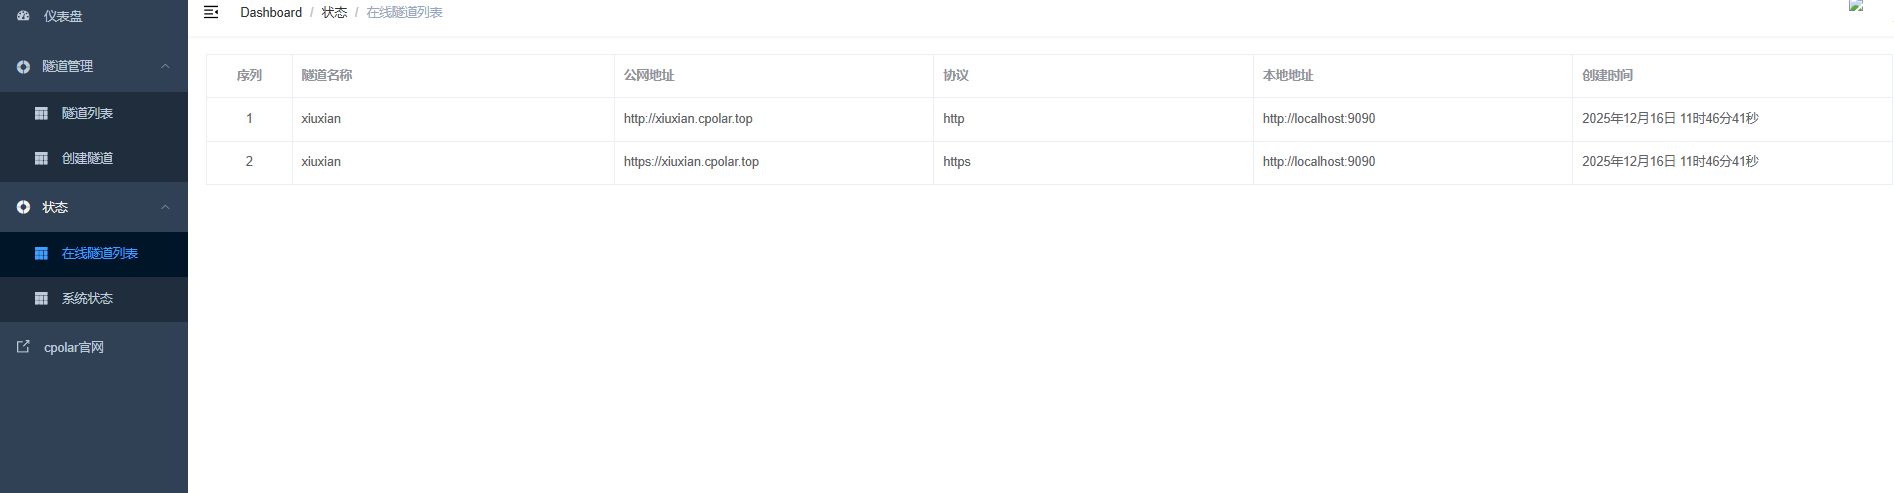Click the http://xiuxian.cpolar.top public address
1894x493 pixels.
[x=688, y=118]
